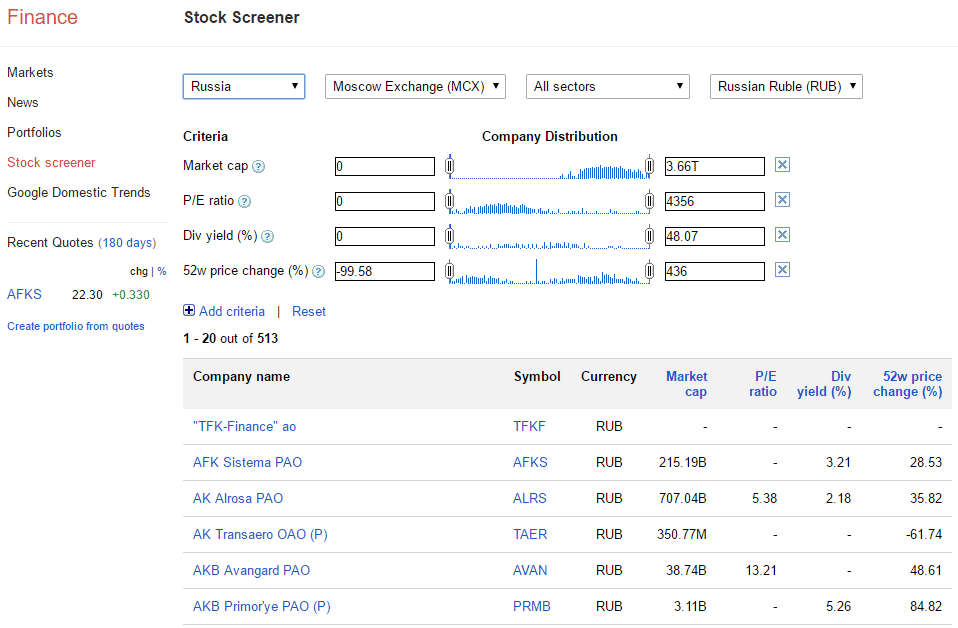Click the Add criteria link

[232, 311]
